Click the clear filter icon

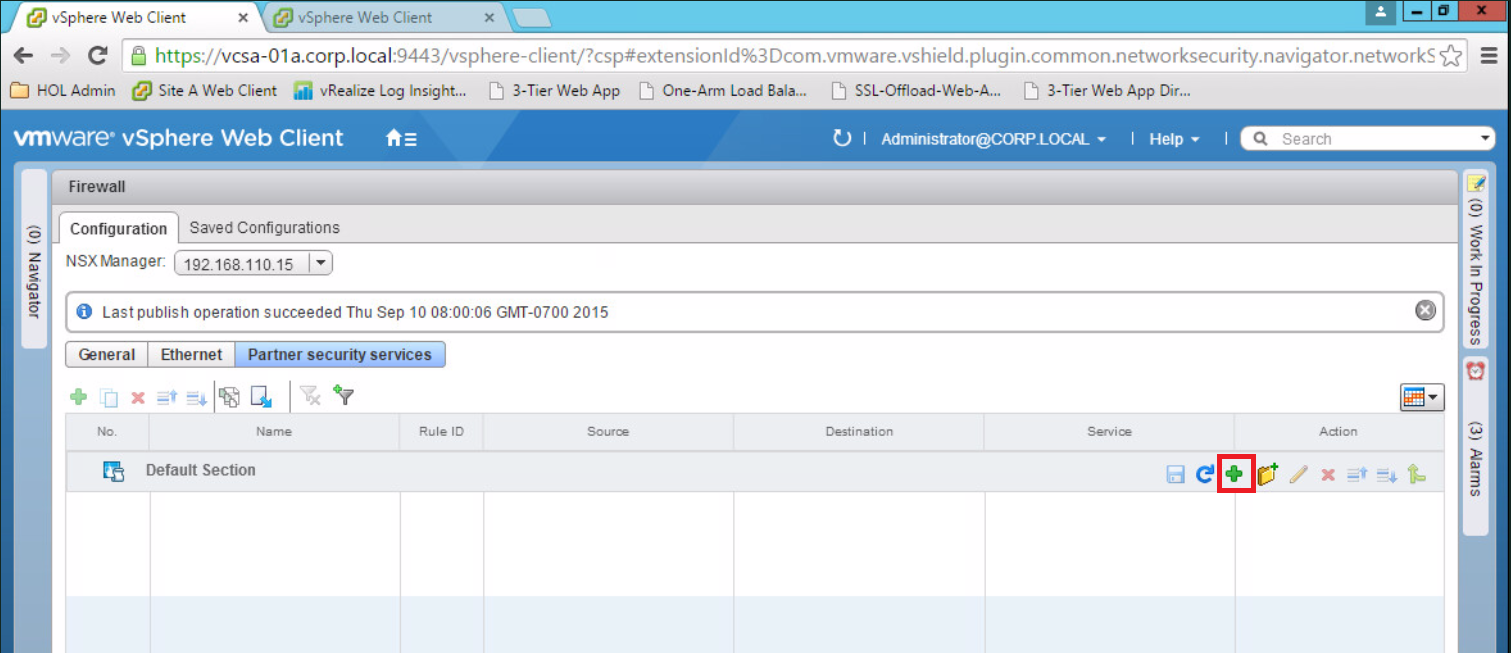pyautogui.click(x=311, y=396)
